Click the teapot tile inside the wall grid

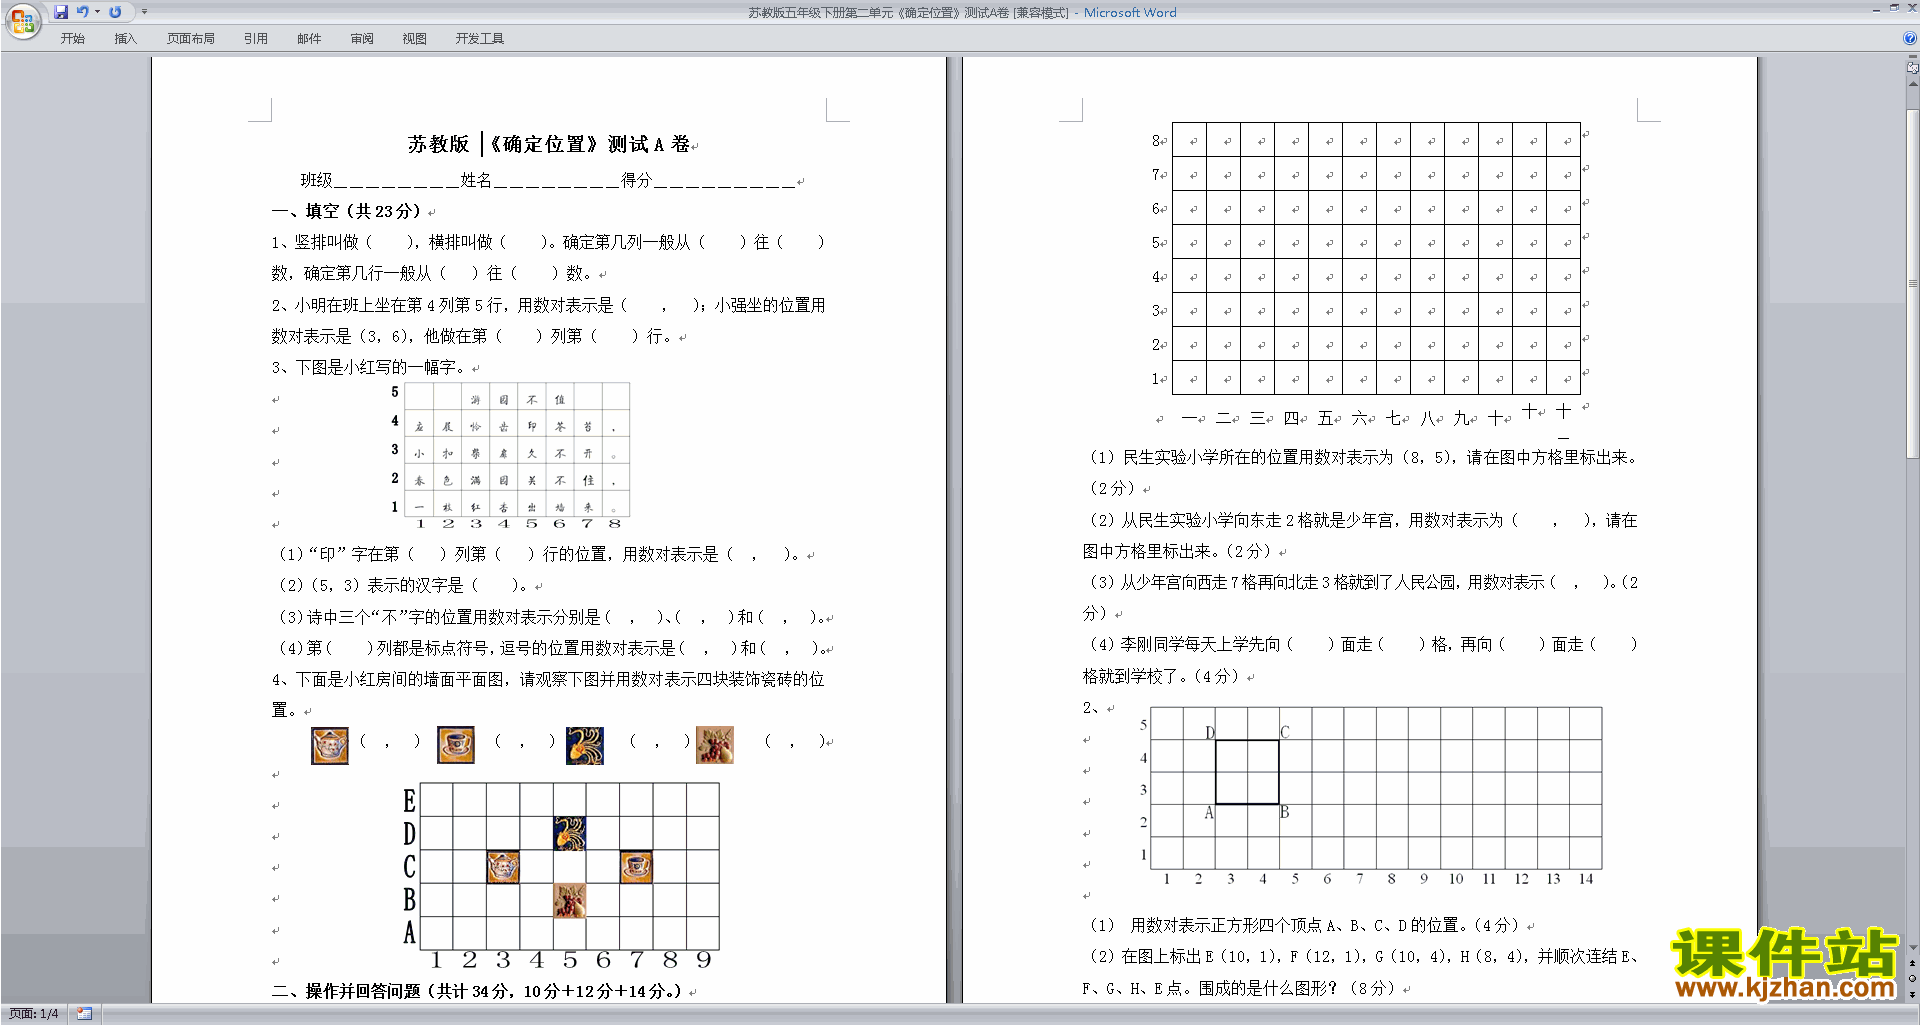(x=503, y=866)
